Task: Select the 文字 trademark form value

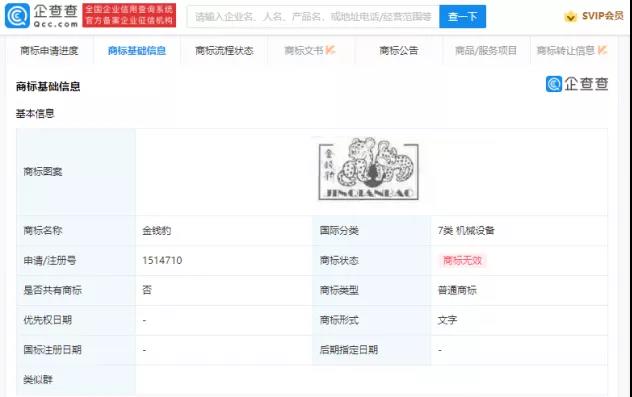Action: point(447,320)
